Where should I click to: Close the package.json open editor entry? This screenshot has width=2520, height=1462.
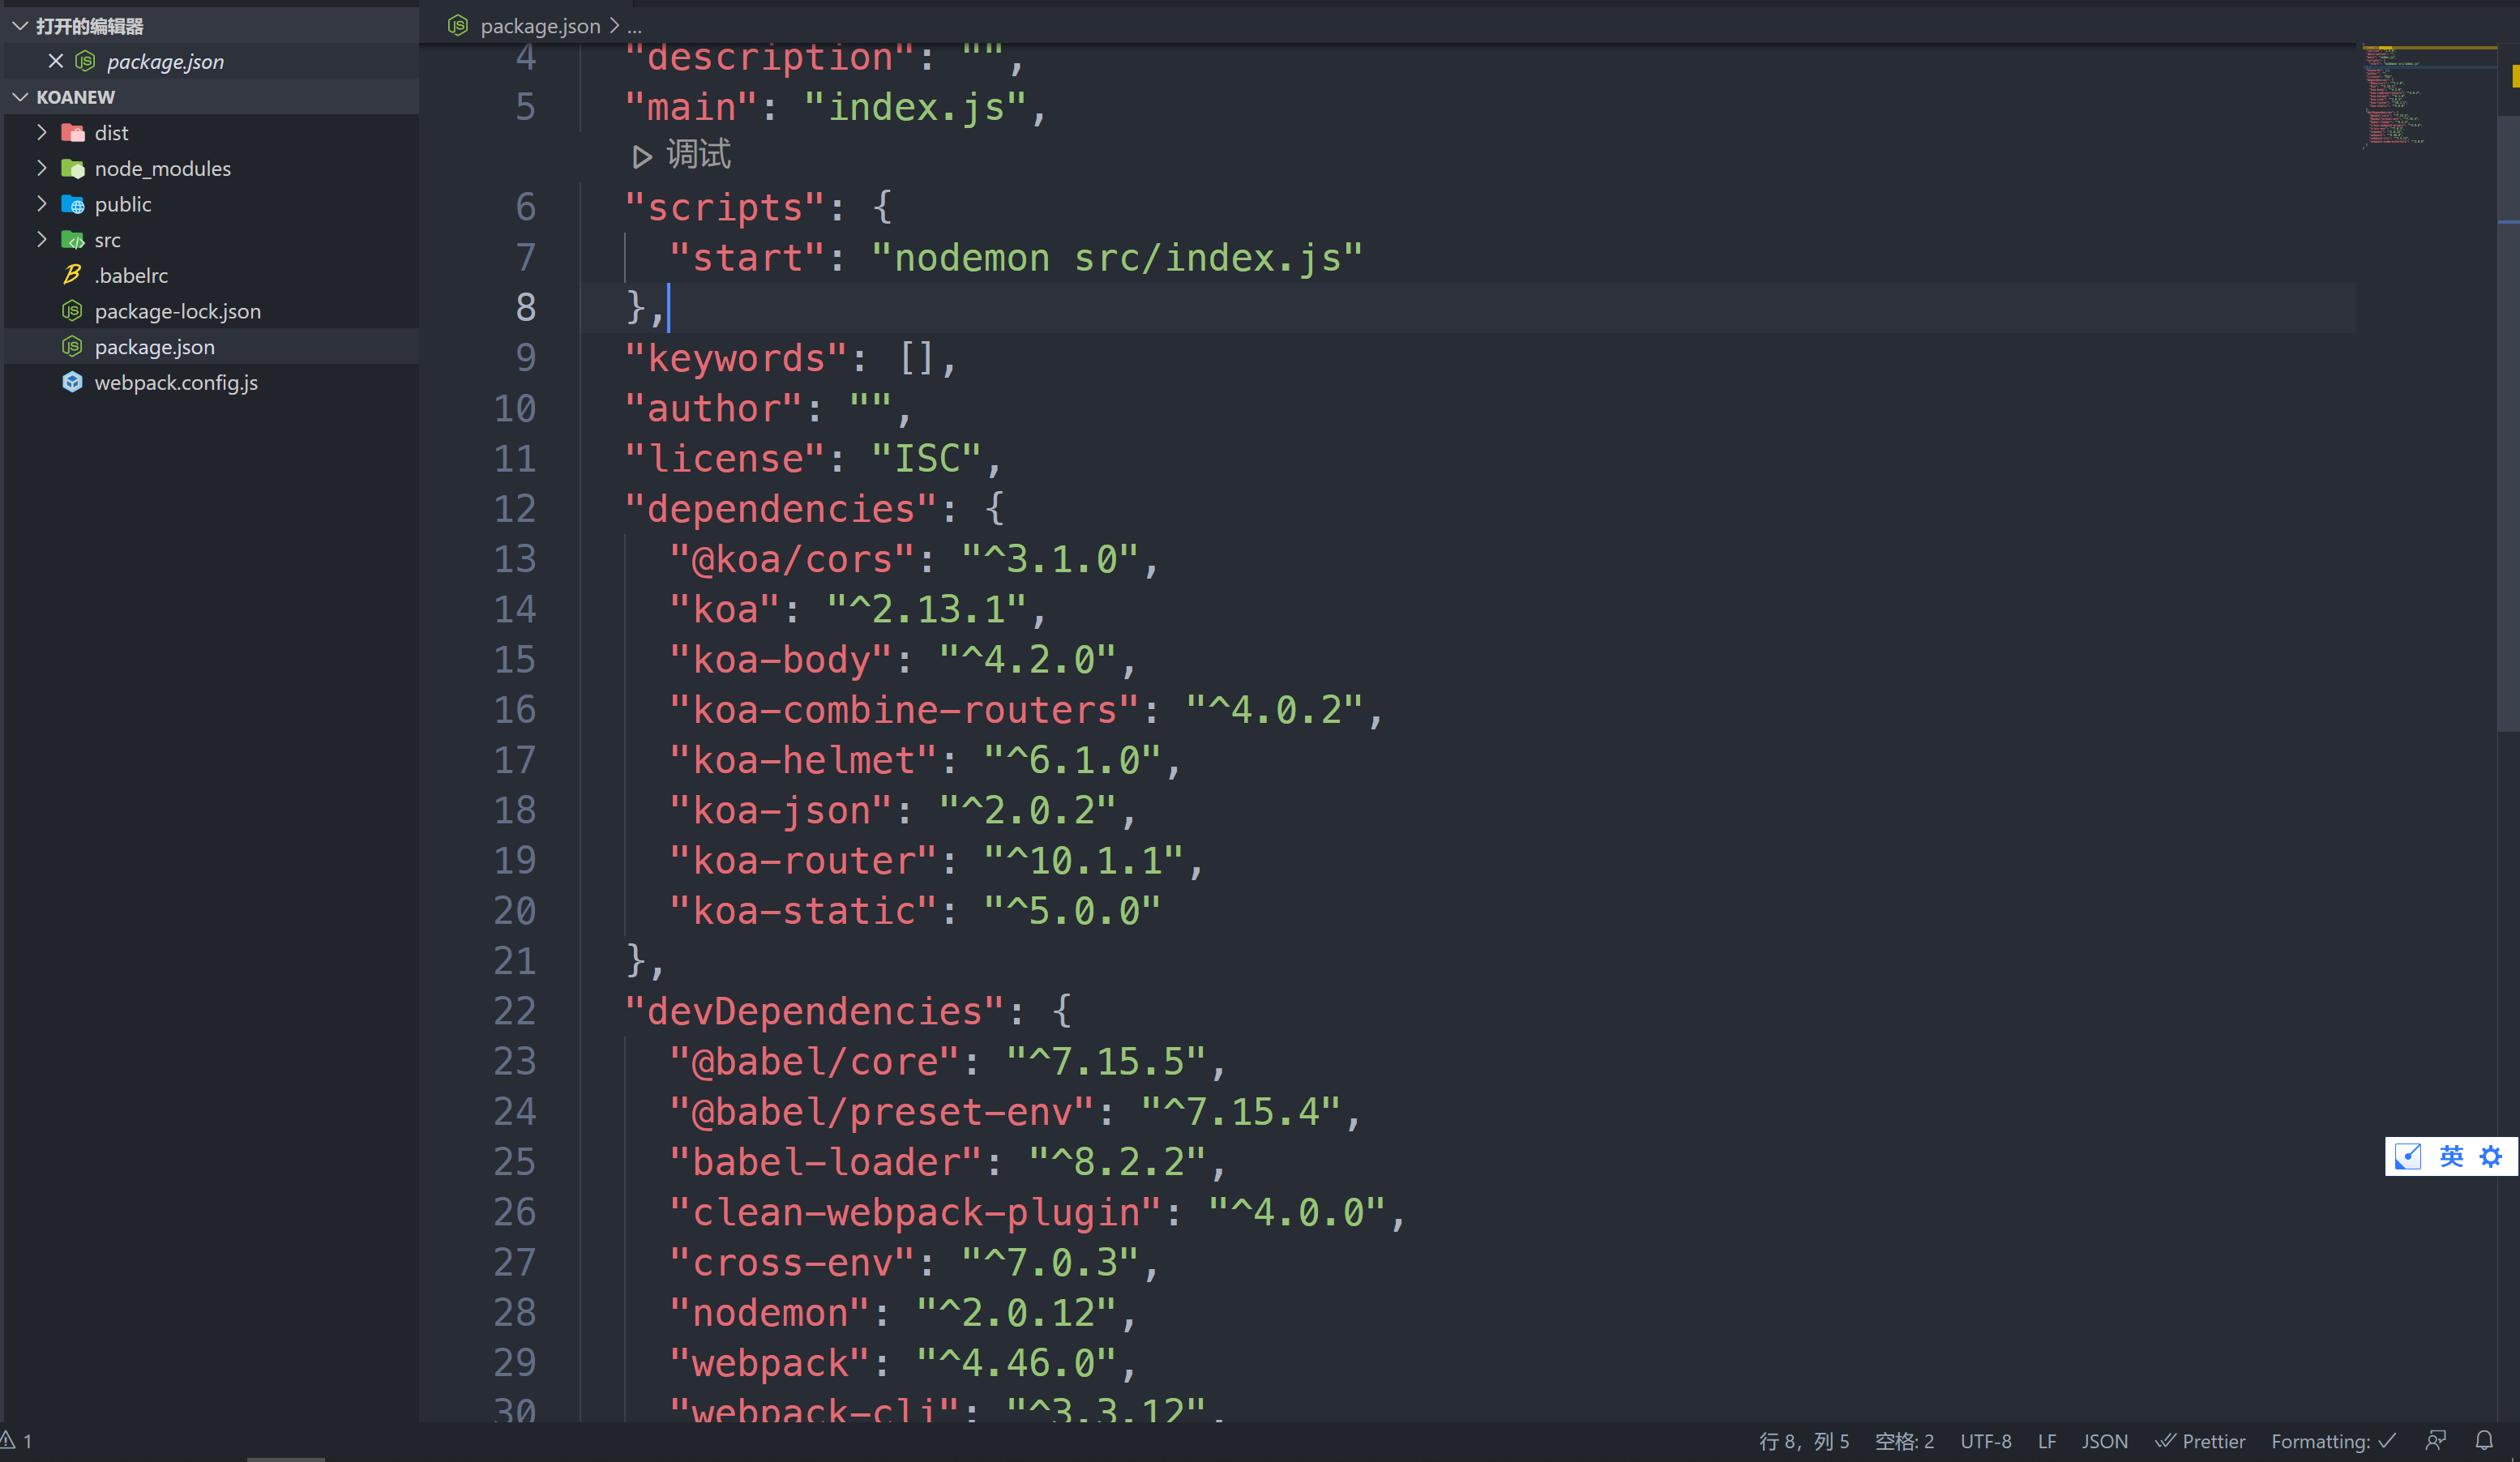pyautogui.click(x=56, y=61)
